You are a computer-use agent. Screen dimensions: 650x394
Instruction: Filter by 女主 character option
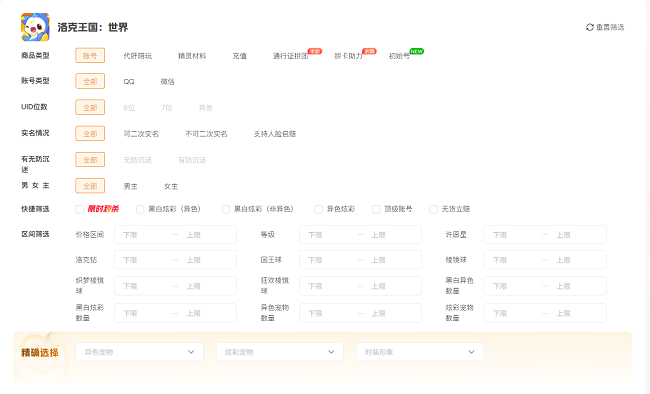[171, 186]
